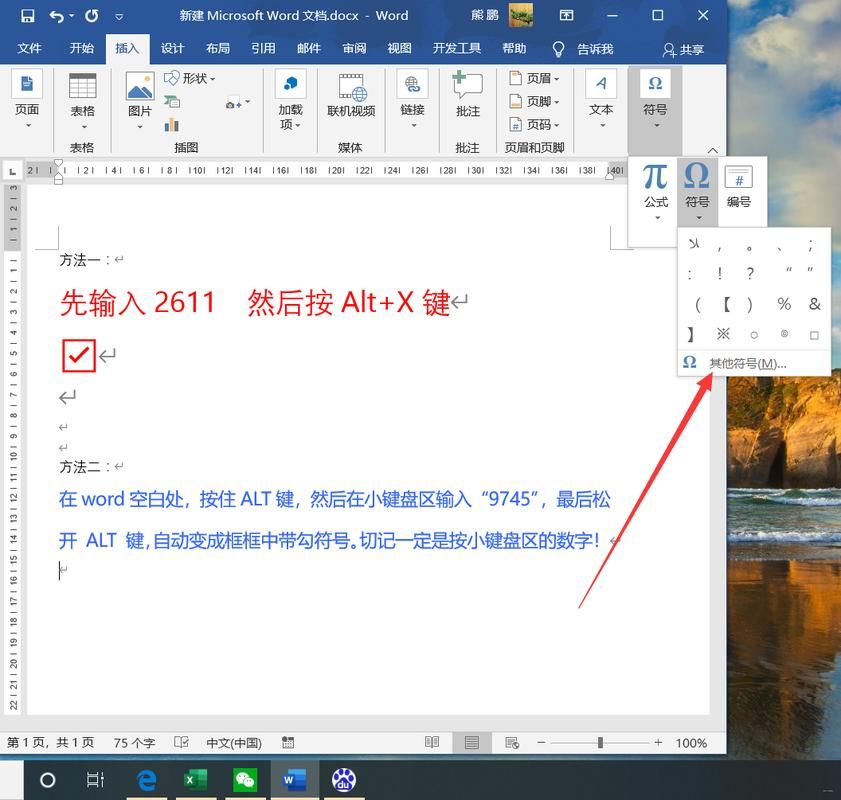The height and width of the screenshot is (800, 841).
Task: Open Quick Access Toolbar customize arrow
Action: [119, 17]
